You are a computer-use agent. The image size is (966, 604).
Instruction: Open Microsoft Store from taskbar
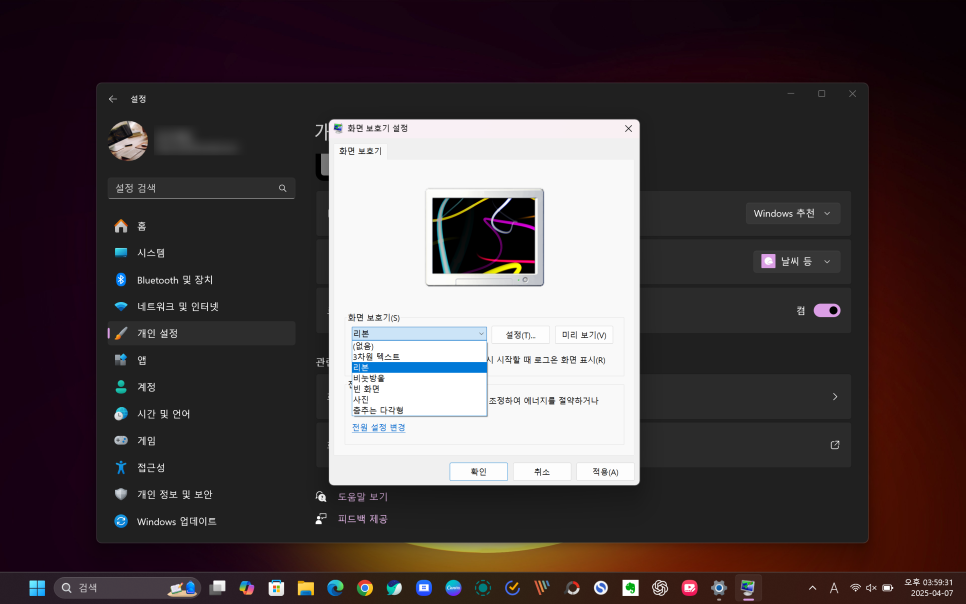pos(276,588)
